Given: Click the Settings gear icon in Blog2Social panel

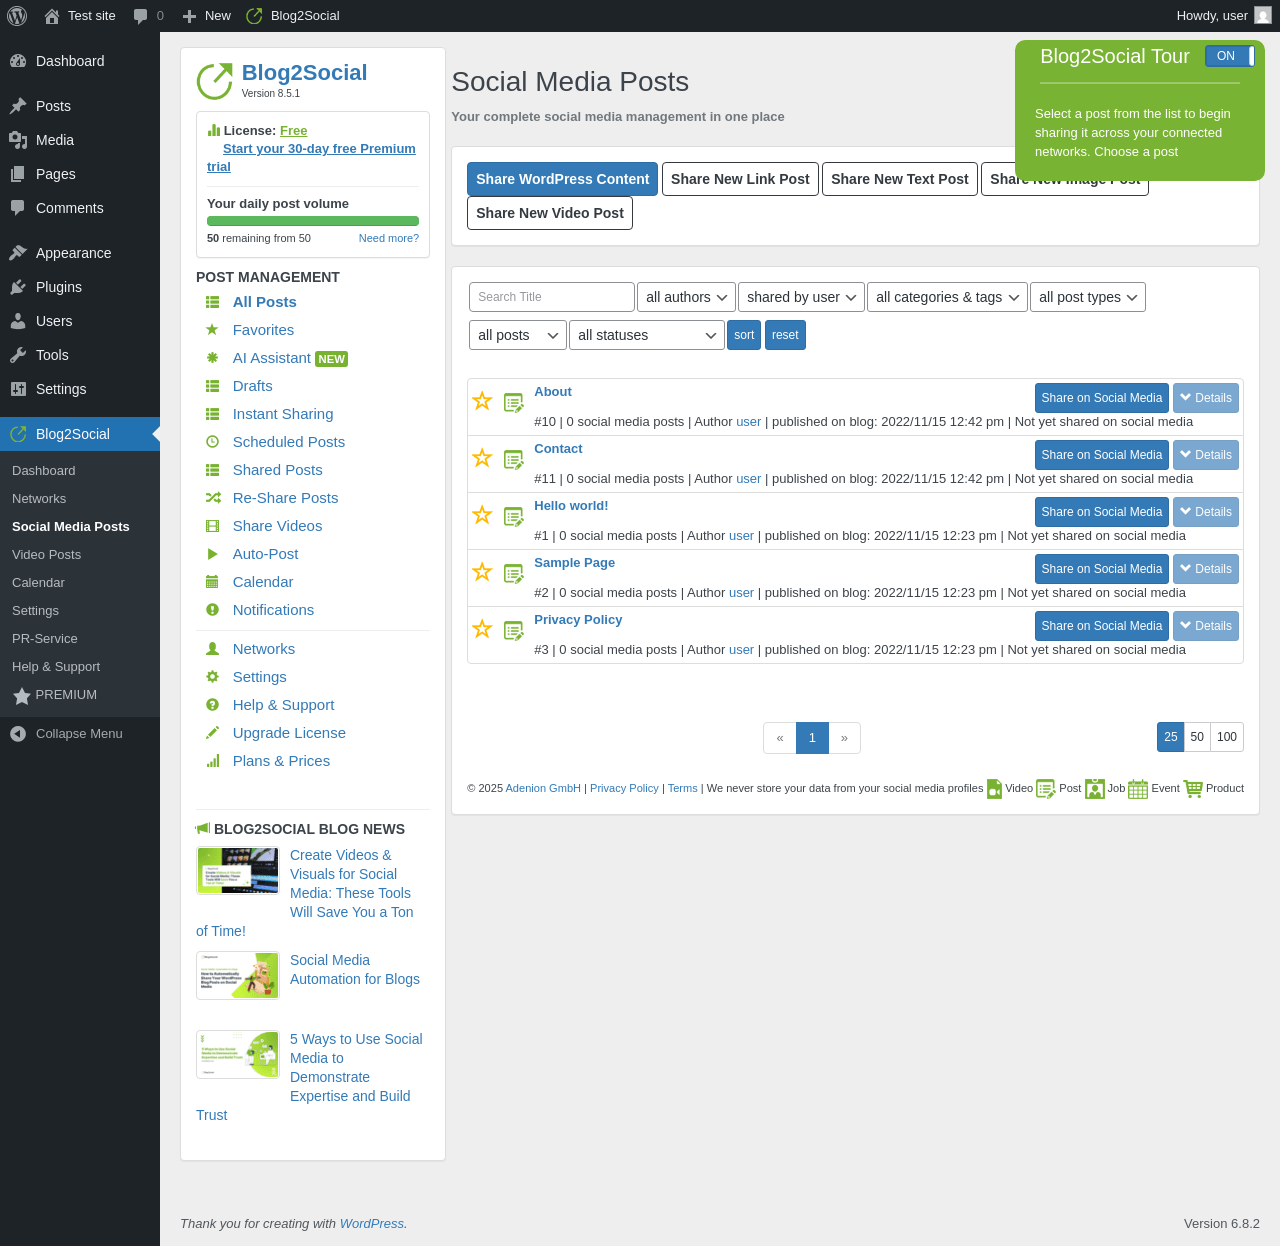Looking at the screenshot, I should [x=212, y=677].
